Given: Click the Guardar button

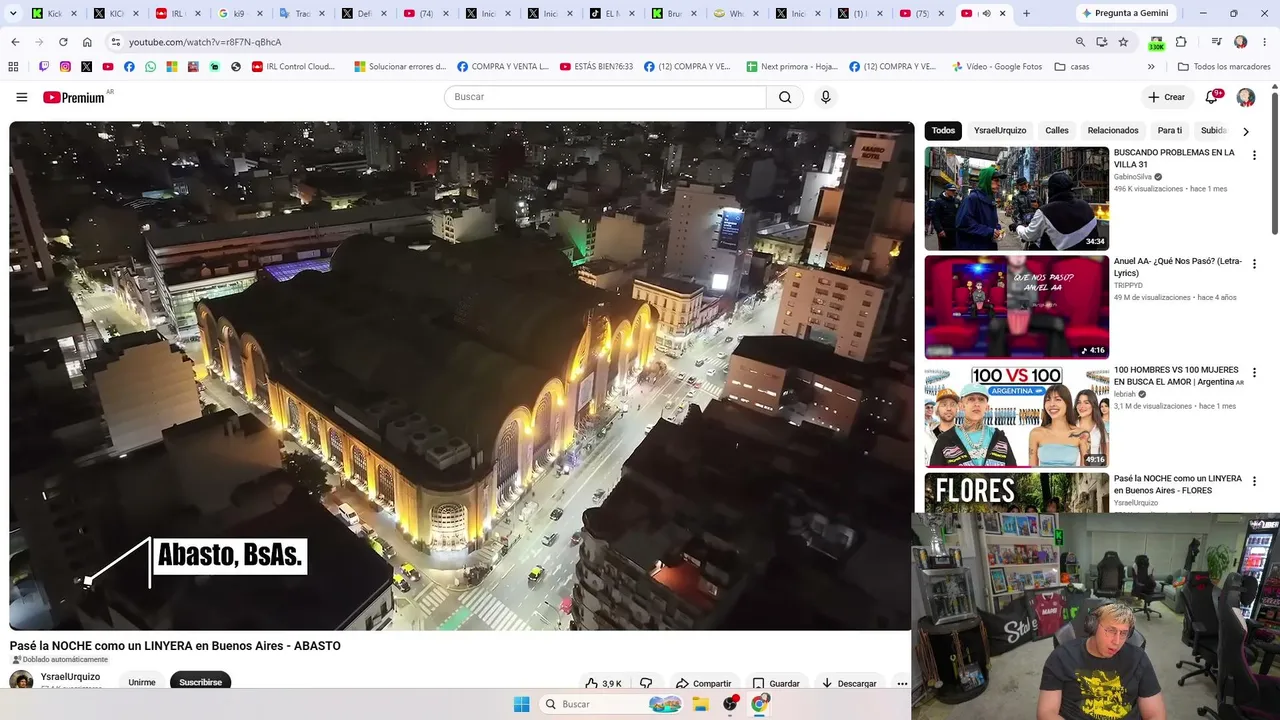Looking at the screenshot, I should 776,684.
